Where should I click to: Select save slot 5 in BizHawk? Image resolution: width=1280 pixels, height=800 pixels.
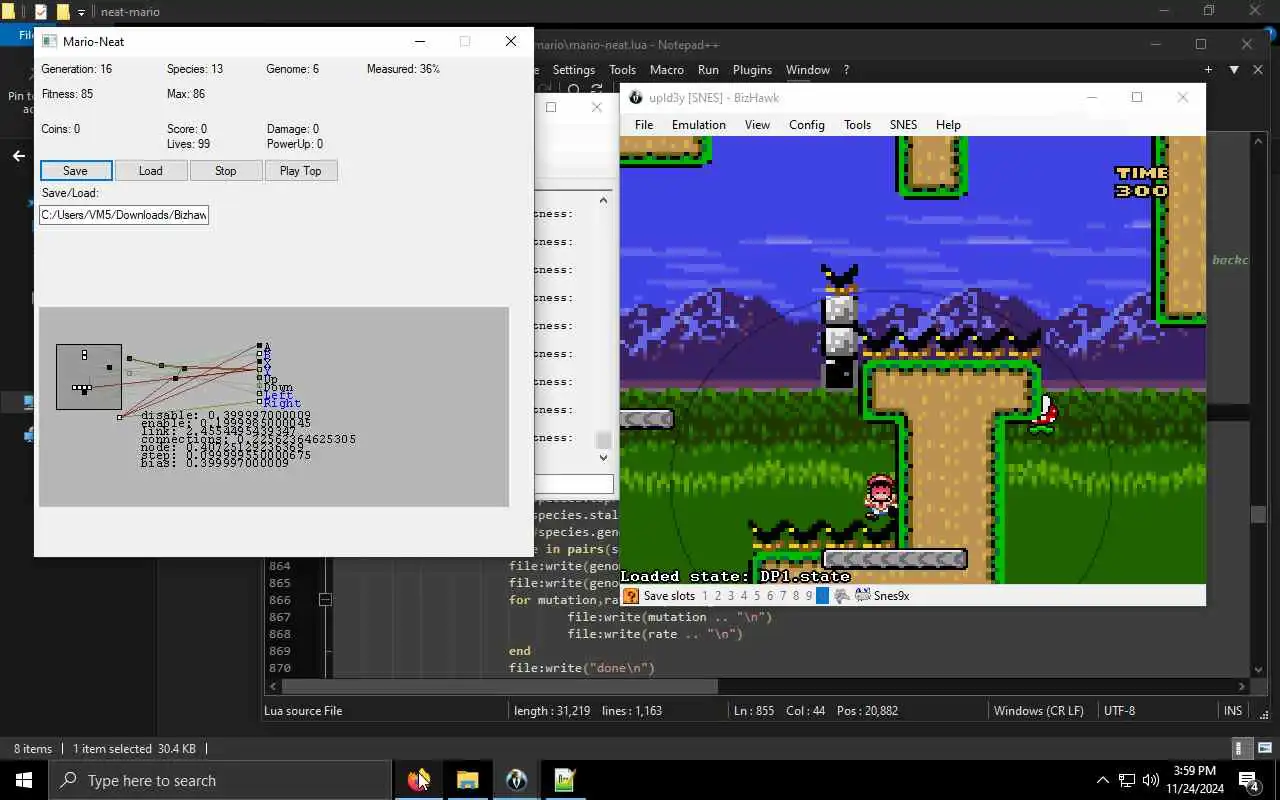757,596
